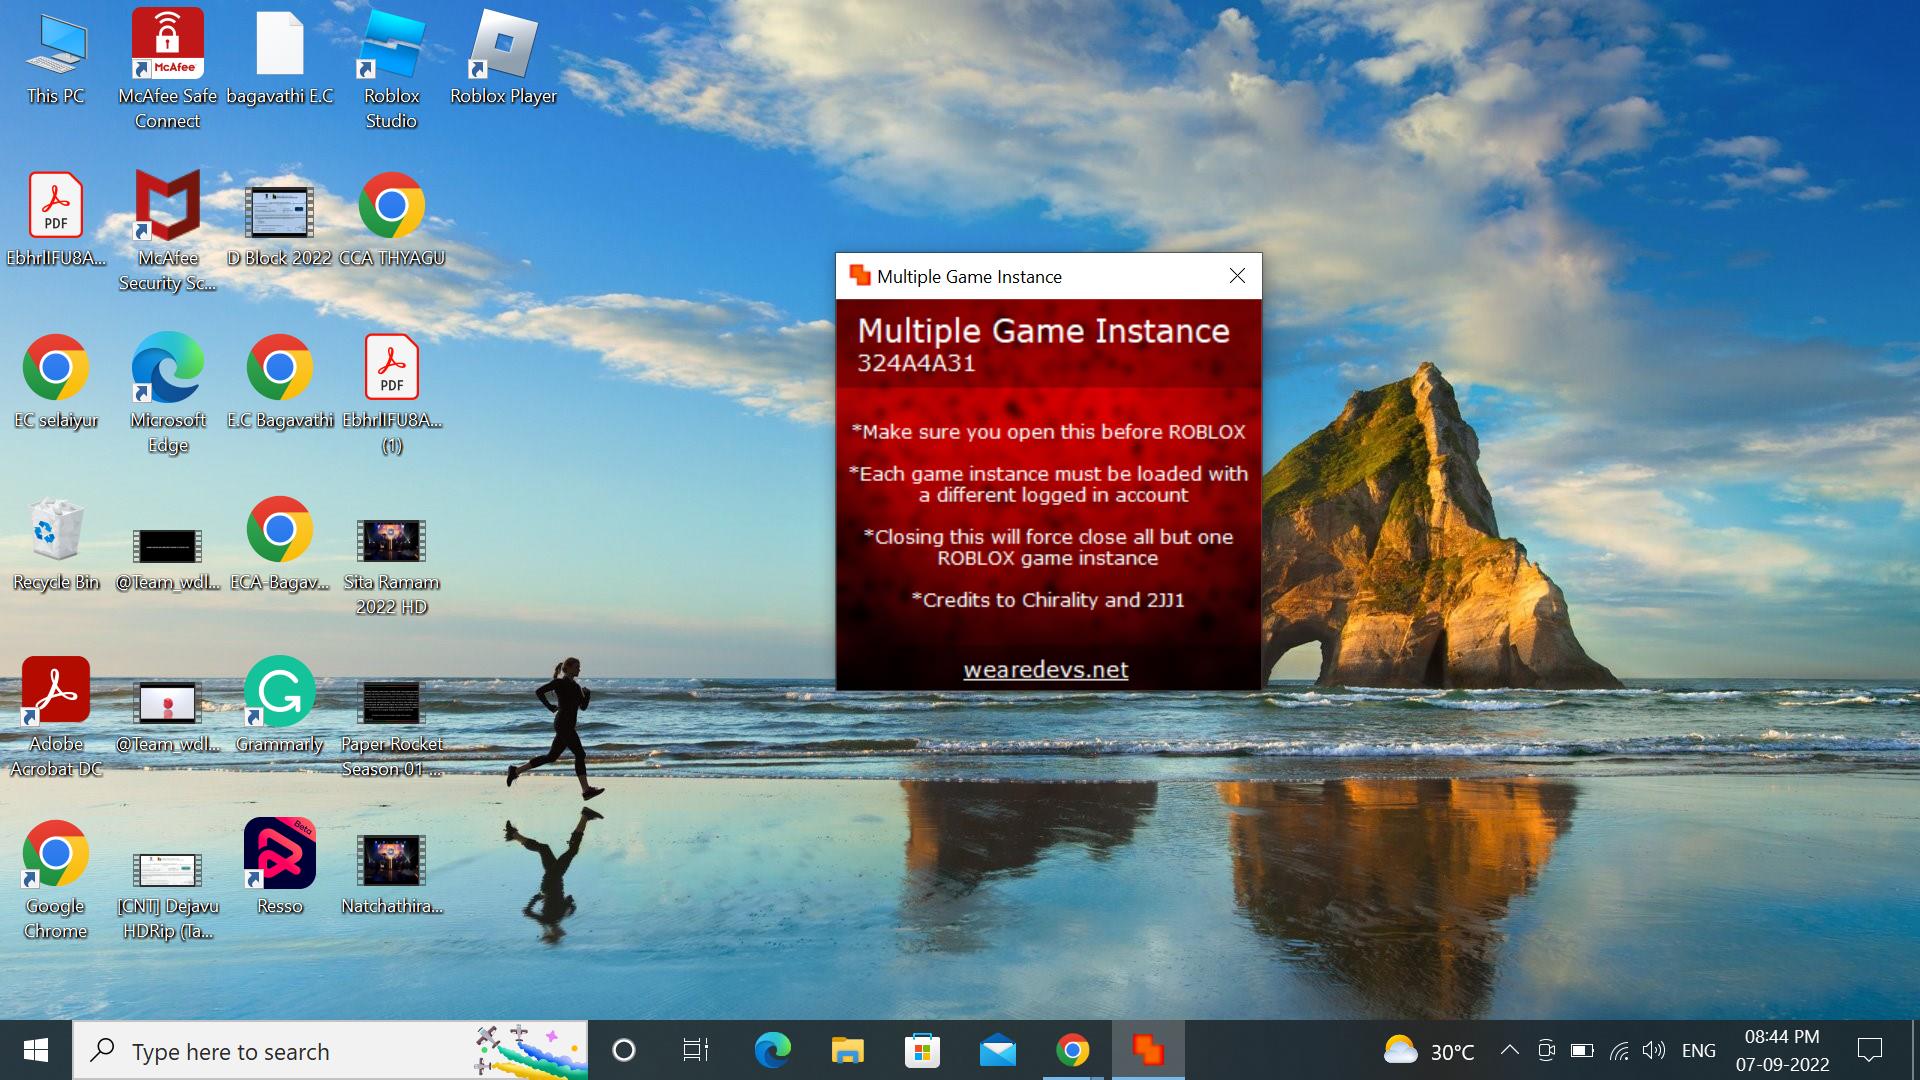Select first EbhrIIFU8A PDF file icon
This screenshot has width=1920, height=1080.
click(x=56, y=220)
